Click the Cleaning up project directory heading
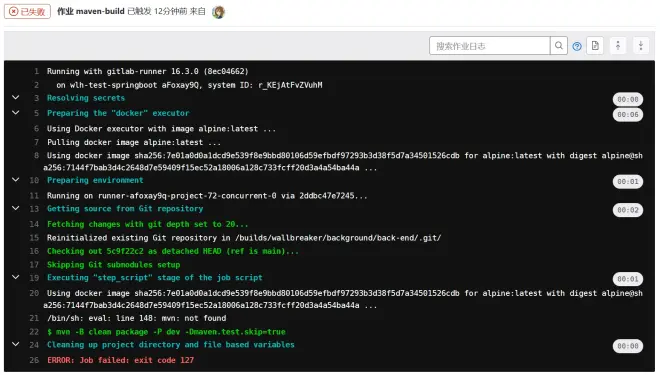The image size is (660, 375). coord(170,344)
